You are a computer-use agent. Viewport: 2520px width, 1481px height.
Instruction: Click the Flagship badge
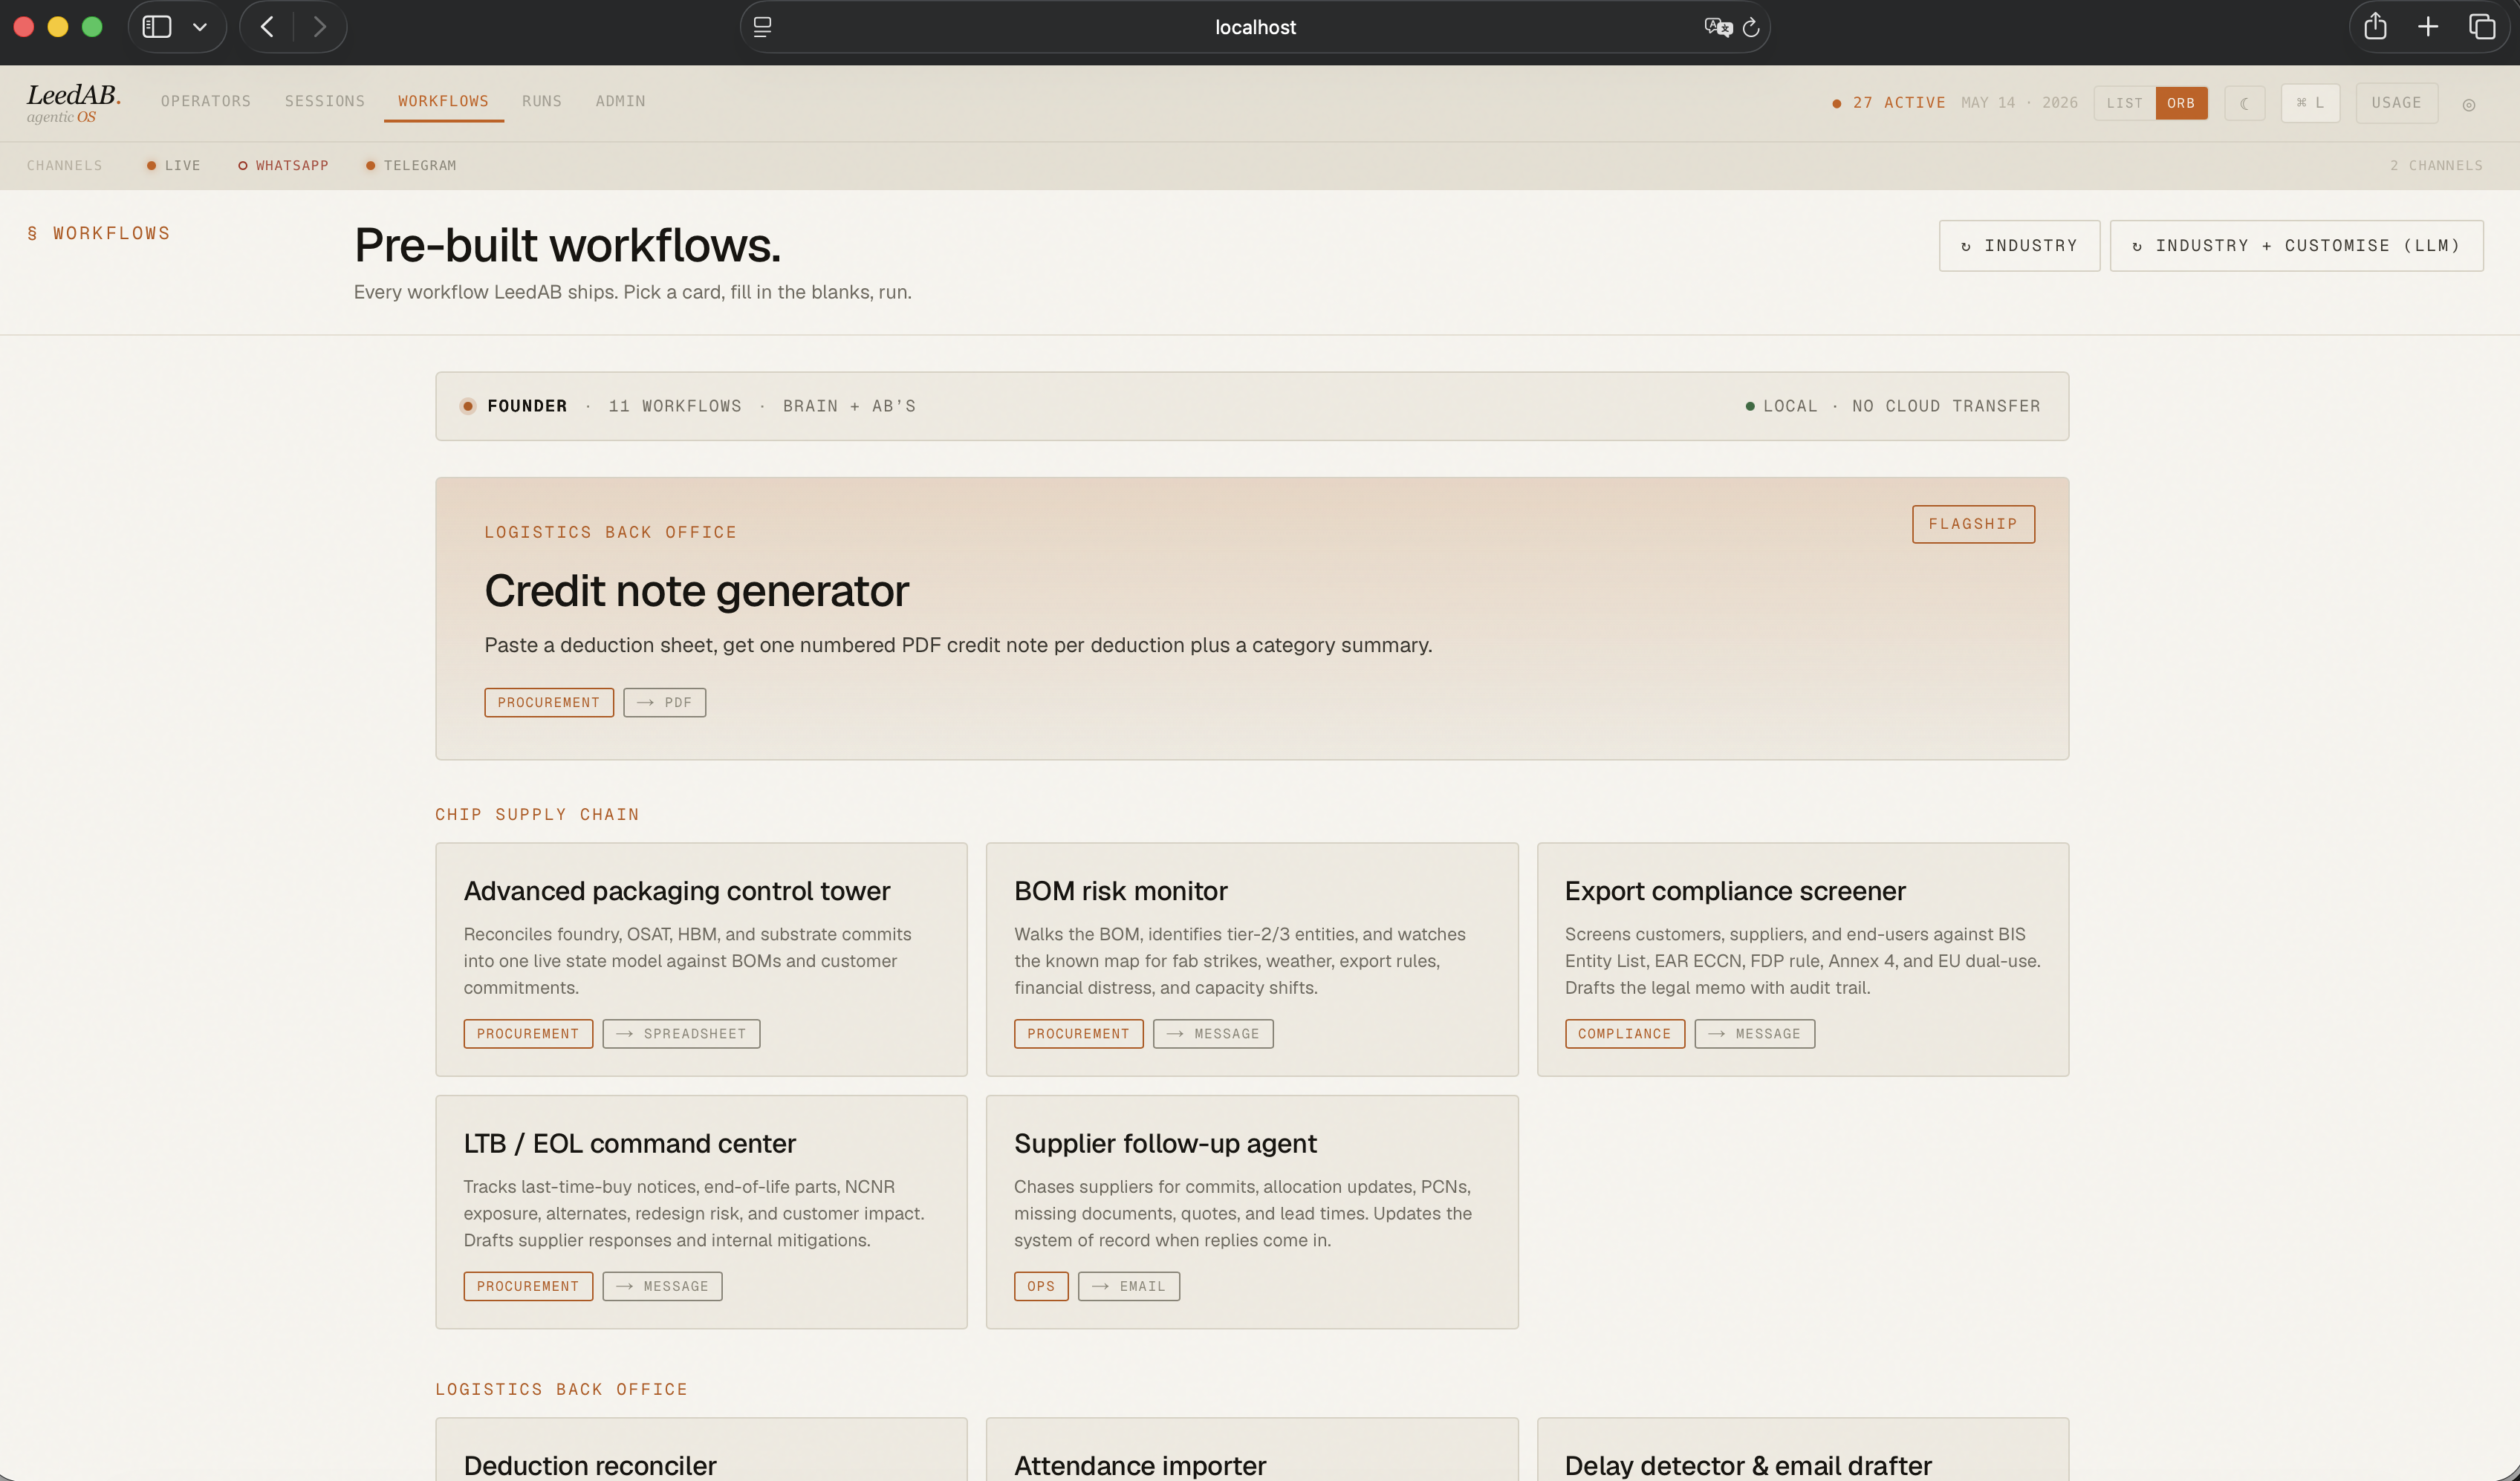point(1973,524)
